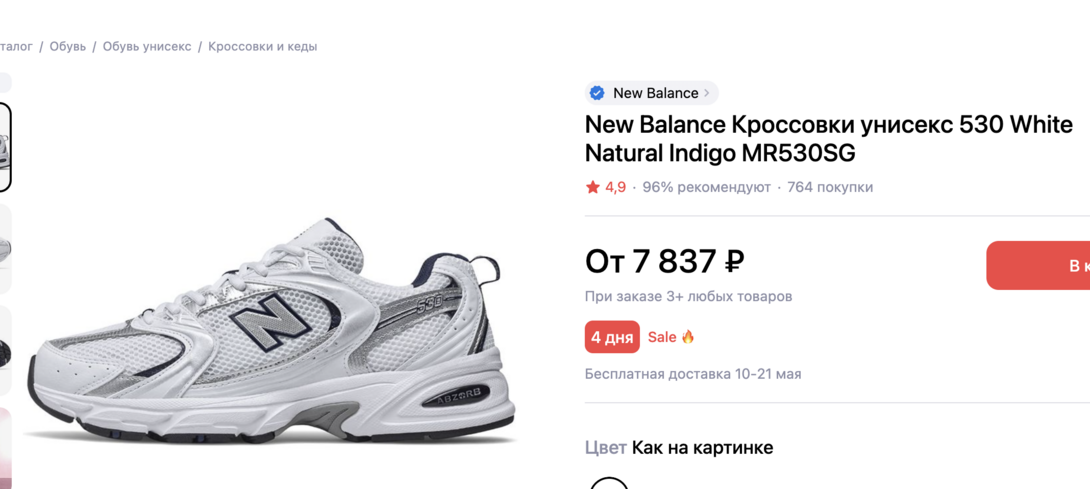The image size is (1090, 489).
Task: Select the first selected sneaker thumbnail
Action: 5,147
